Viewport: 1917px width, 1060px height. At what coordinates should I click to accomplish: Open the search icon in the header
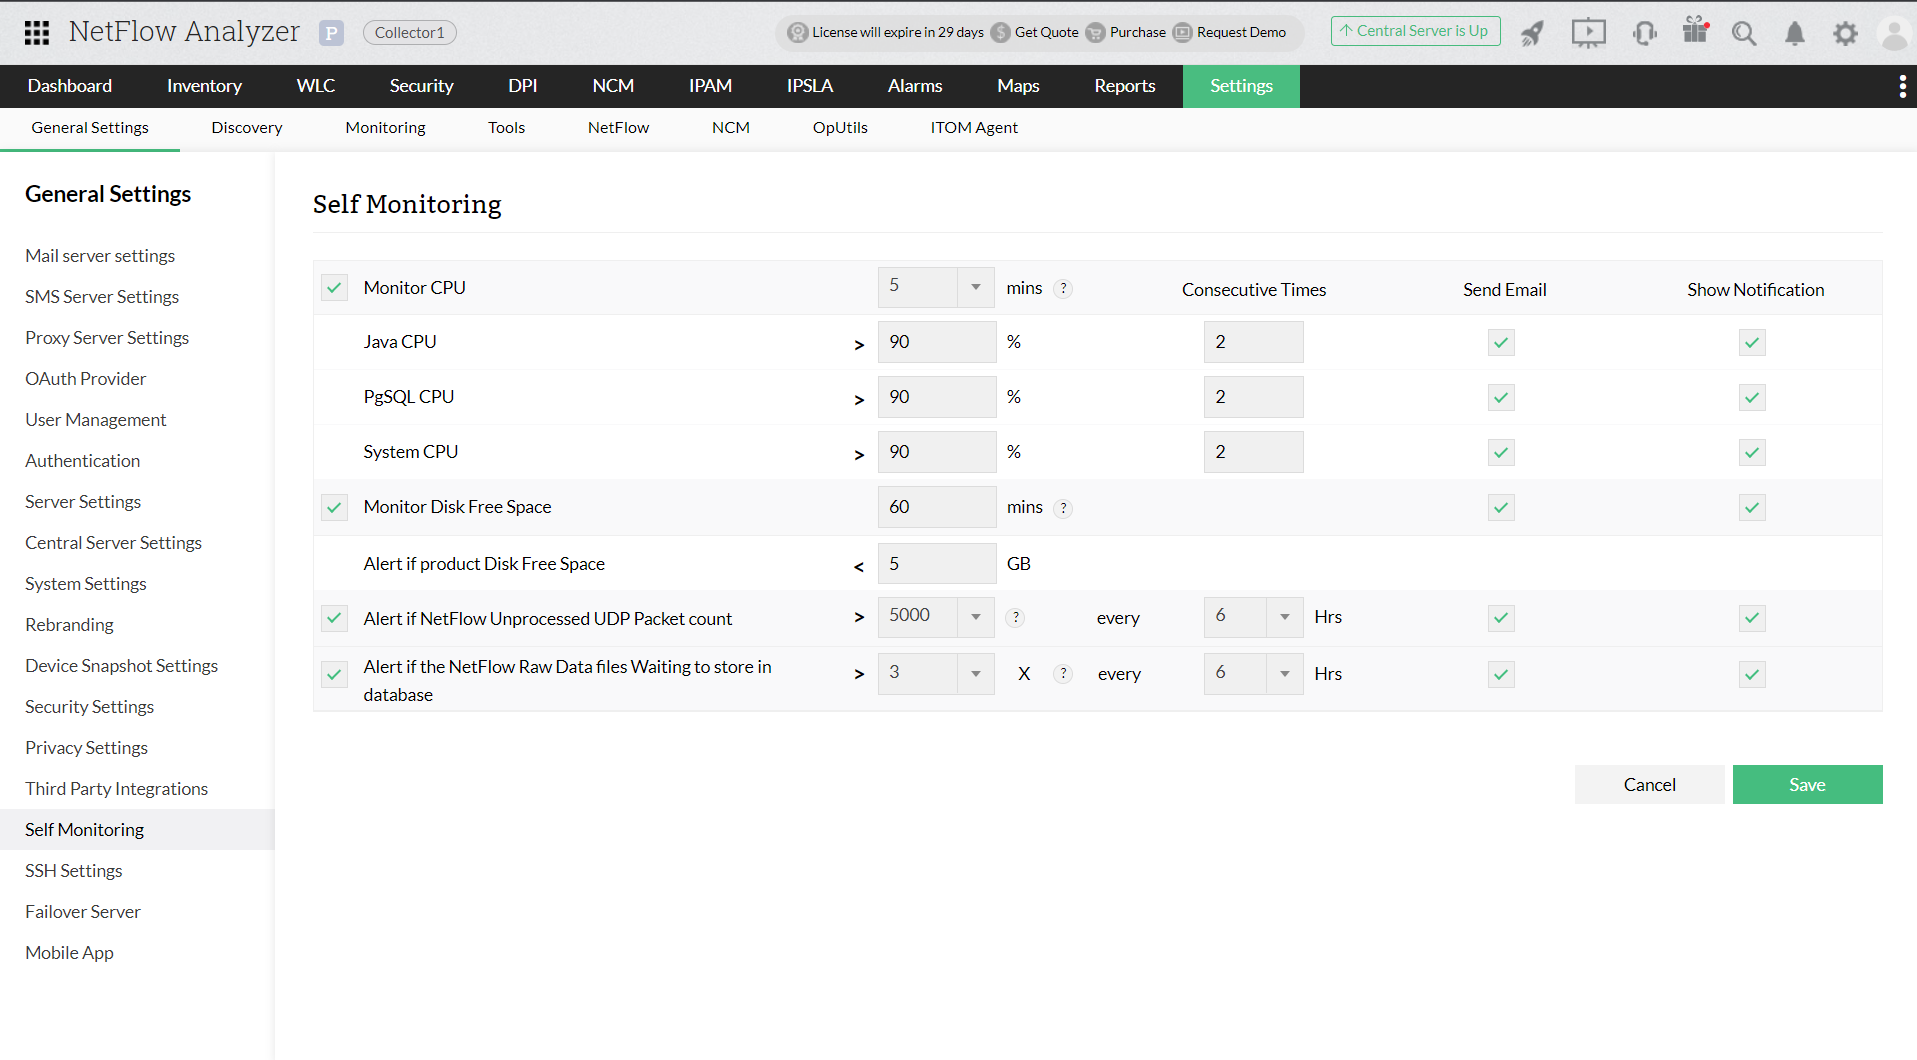[1744, 32]
